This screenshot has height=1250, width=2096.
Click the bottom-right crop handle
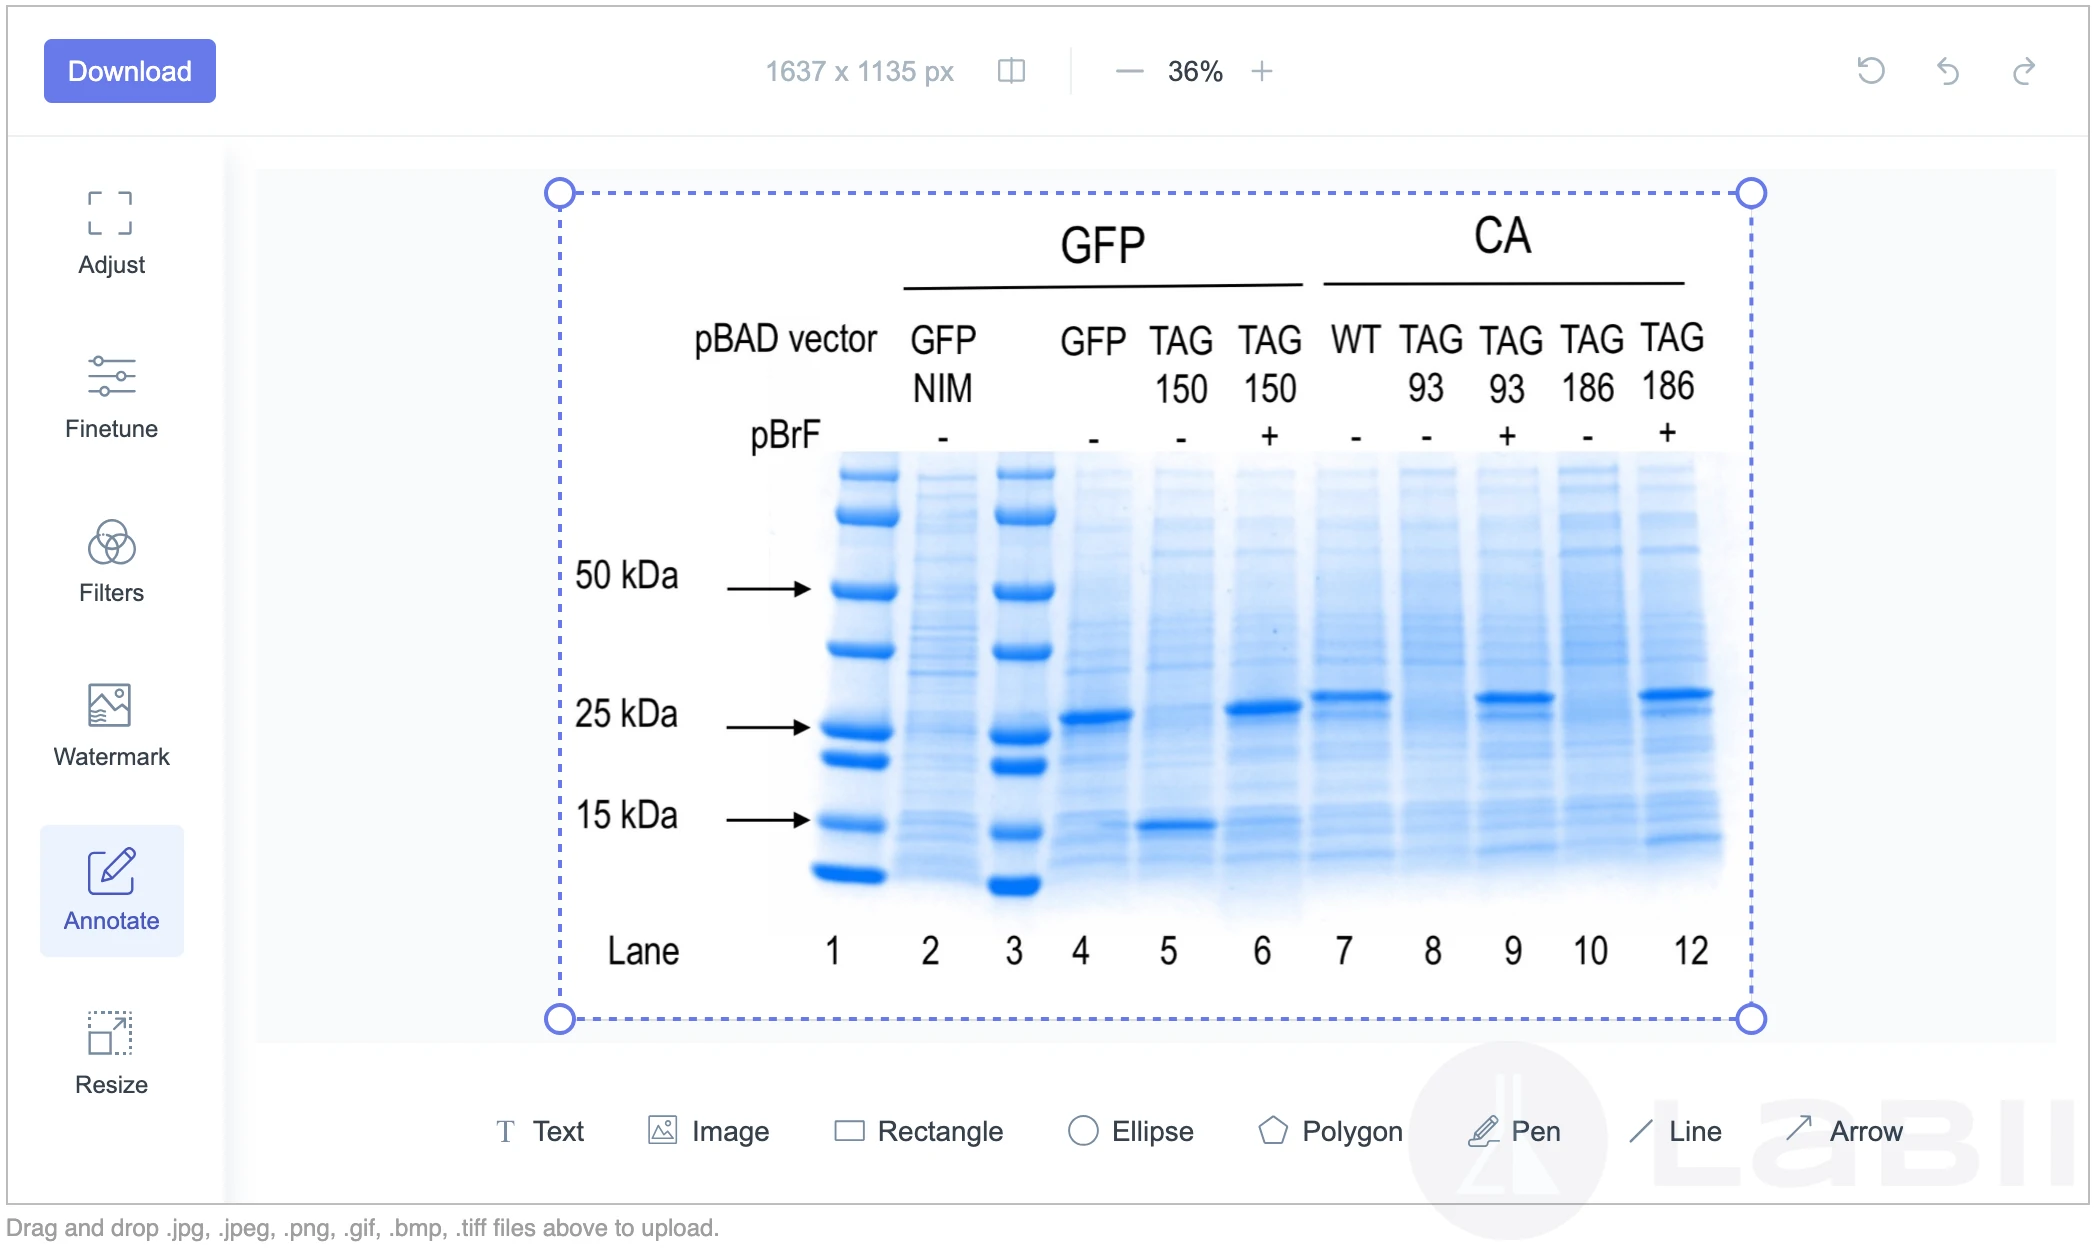(x=1751, y=1019)
